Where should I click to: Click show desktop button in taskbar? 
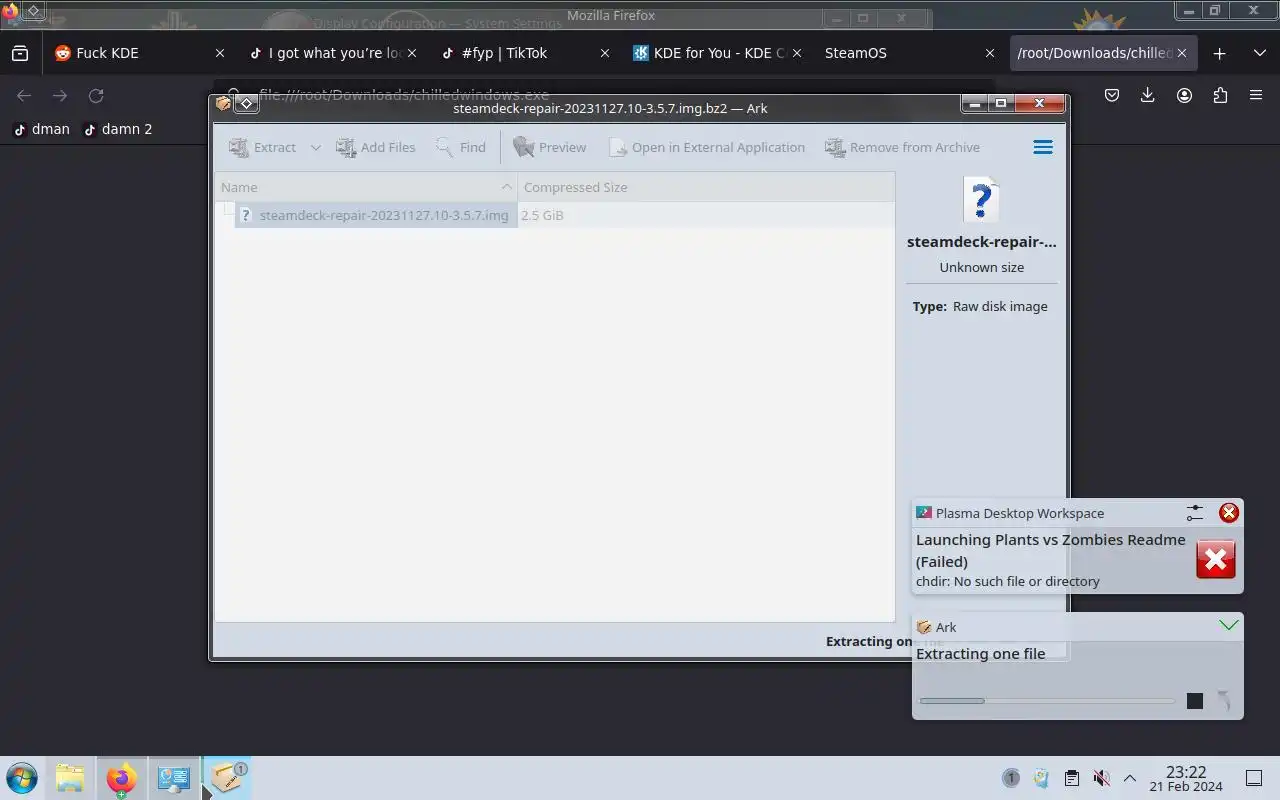coord(1254,778)
